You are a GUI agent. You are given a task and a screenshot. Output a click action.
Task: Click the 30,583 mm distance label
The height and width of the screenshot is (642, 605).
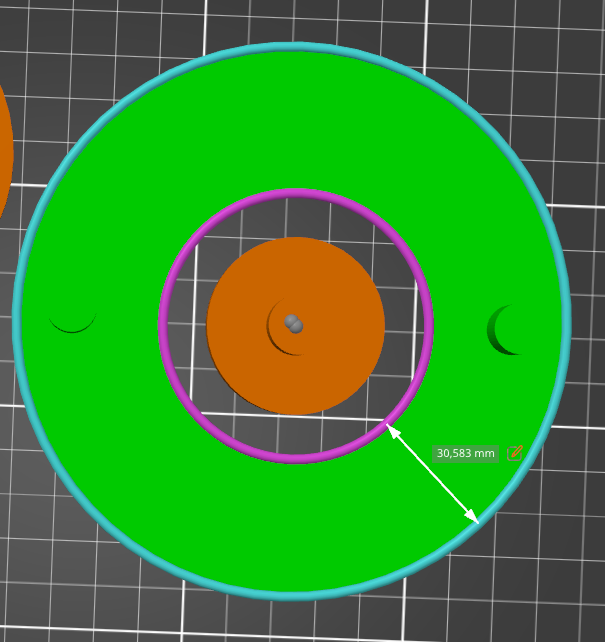(466, 454)
